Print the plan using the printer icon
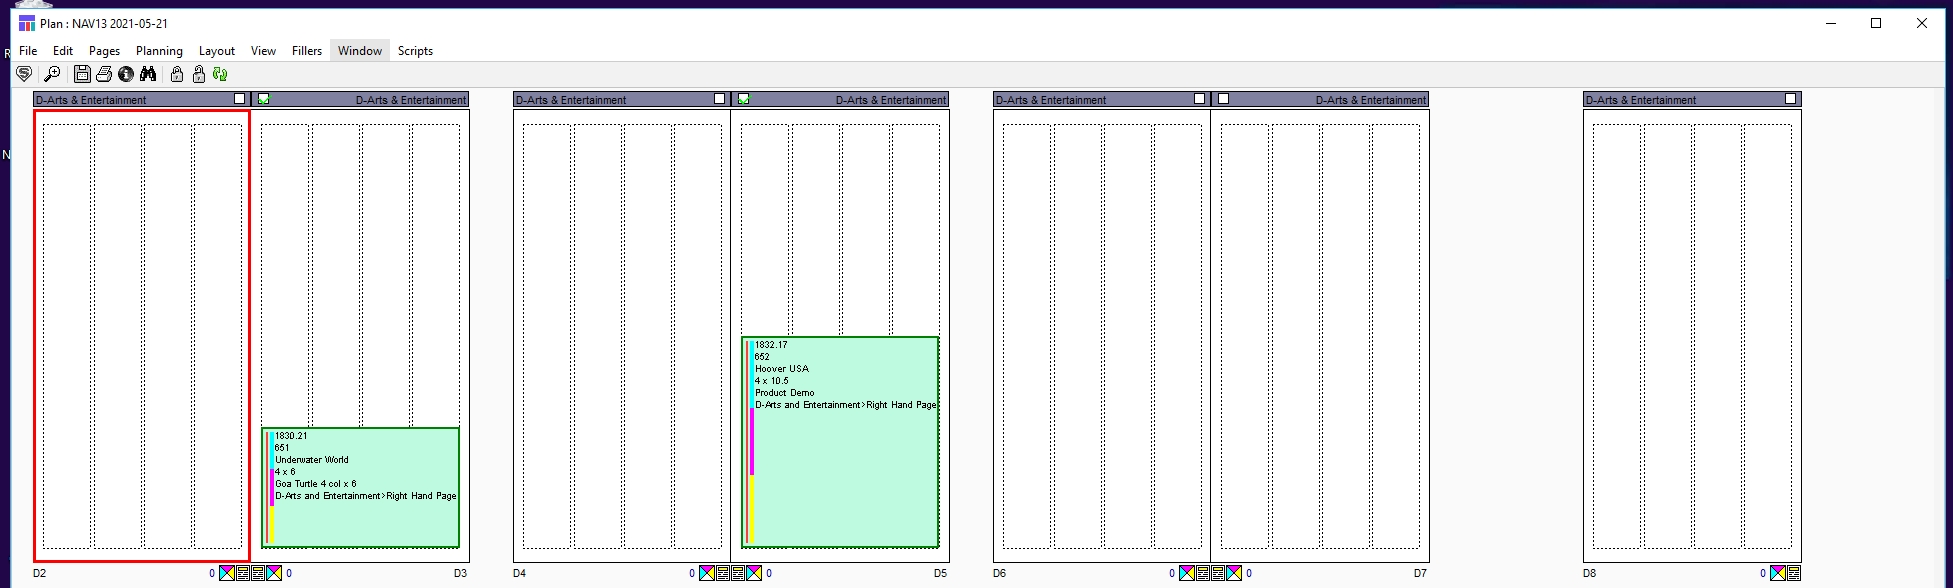The width and height of the screenshot is (1953, 588). click(104, 74)
